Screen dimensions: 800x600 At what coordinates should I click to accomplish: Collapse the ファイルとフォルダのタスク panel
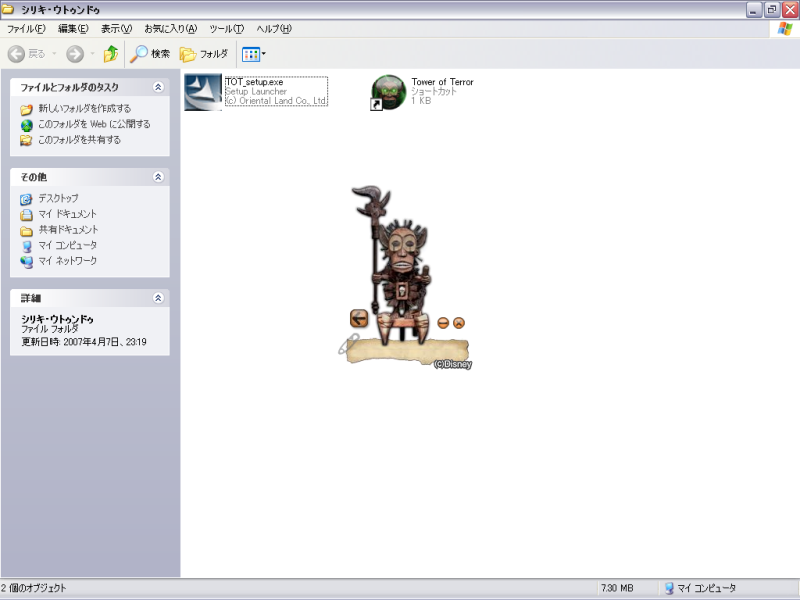(x=158, y=87)
